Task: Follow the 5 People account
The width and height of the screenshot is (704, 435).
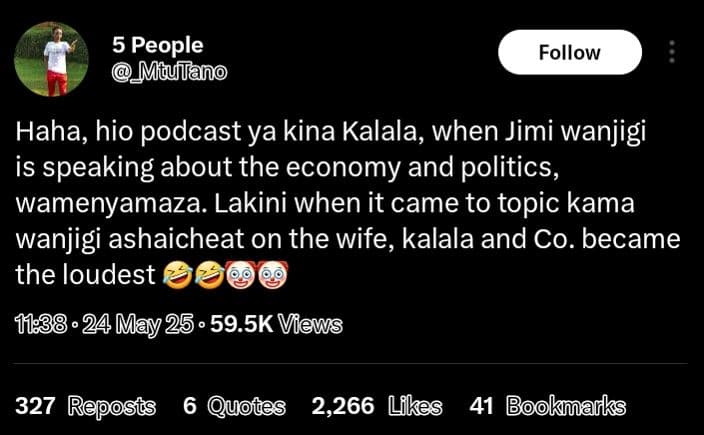Action: (569, 52)
